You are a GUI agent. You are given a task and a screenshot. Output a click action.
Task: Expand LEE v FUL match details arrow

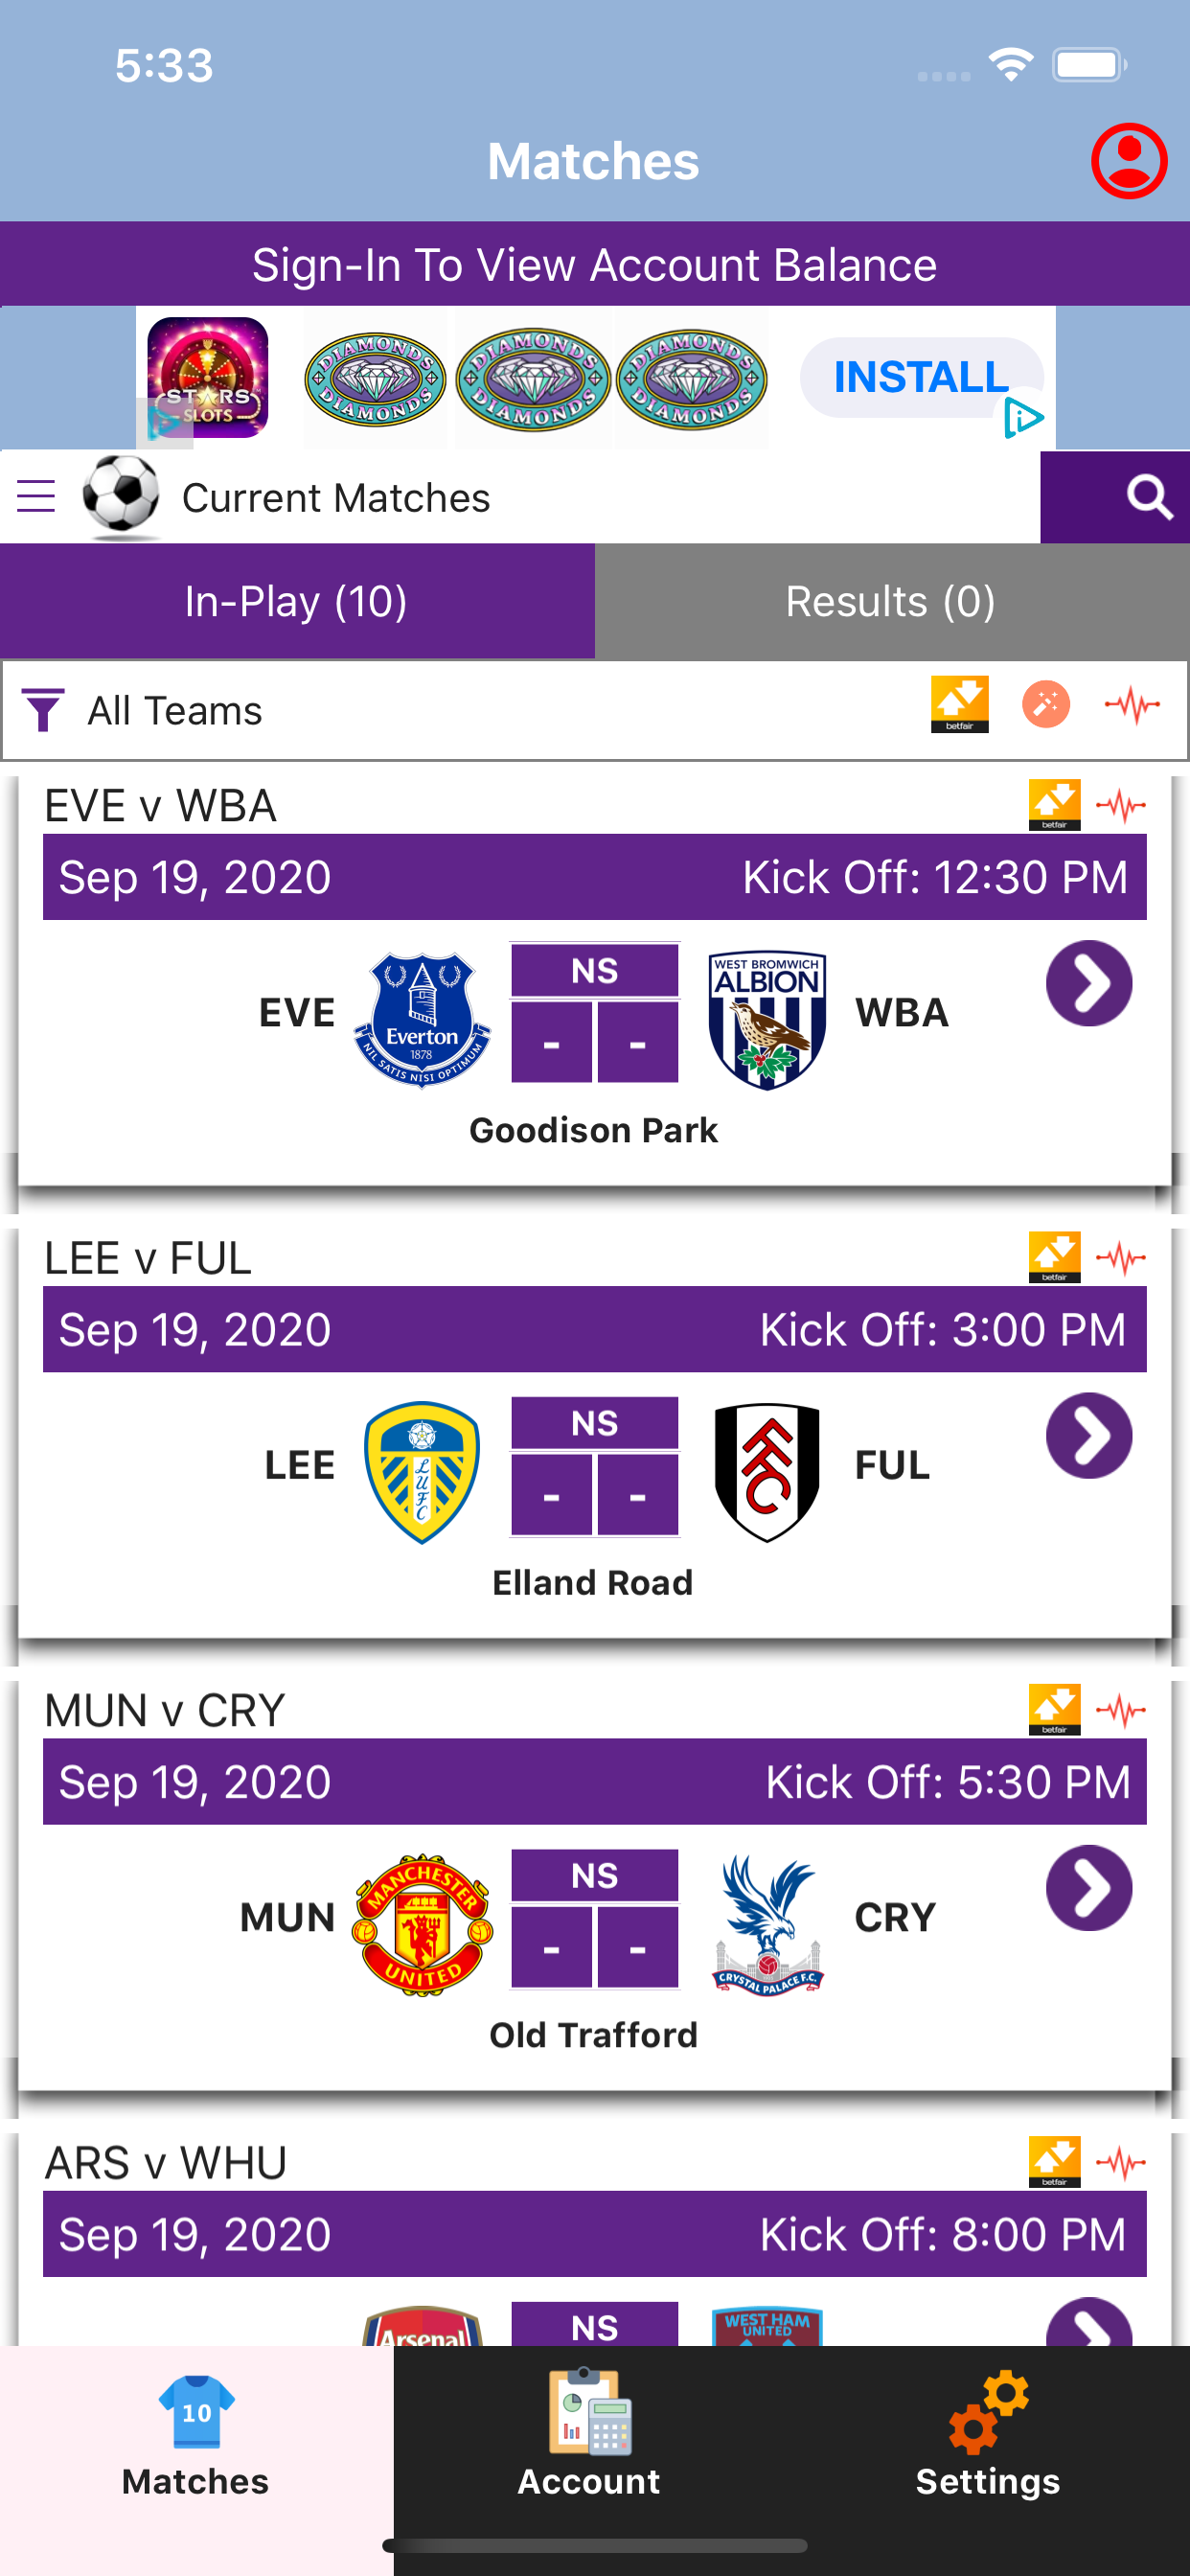pos(1088,1436)
